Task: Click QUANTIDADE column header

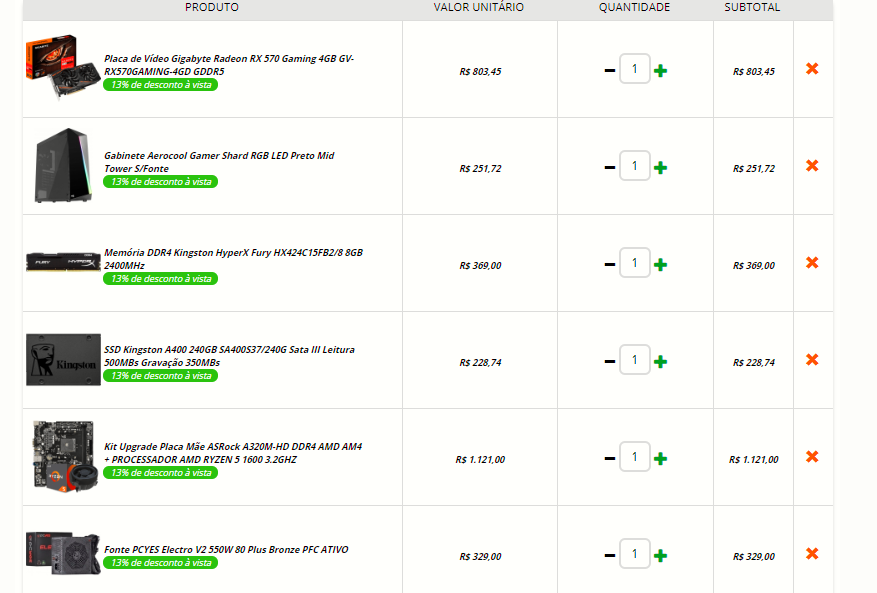Action: pyautogui.click(x=634, y=7)
